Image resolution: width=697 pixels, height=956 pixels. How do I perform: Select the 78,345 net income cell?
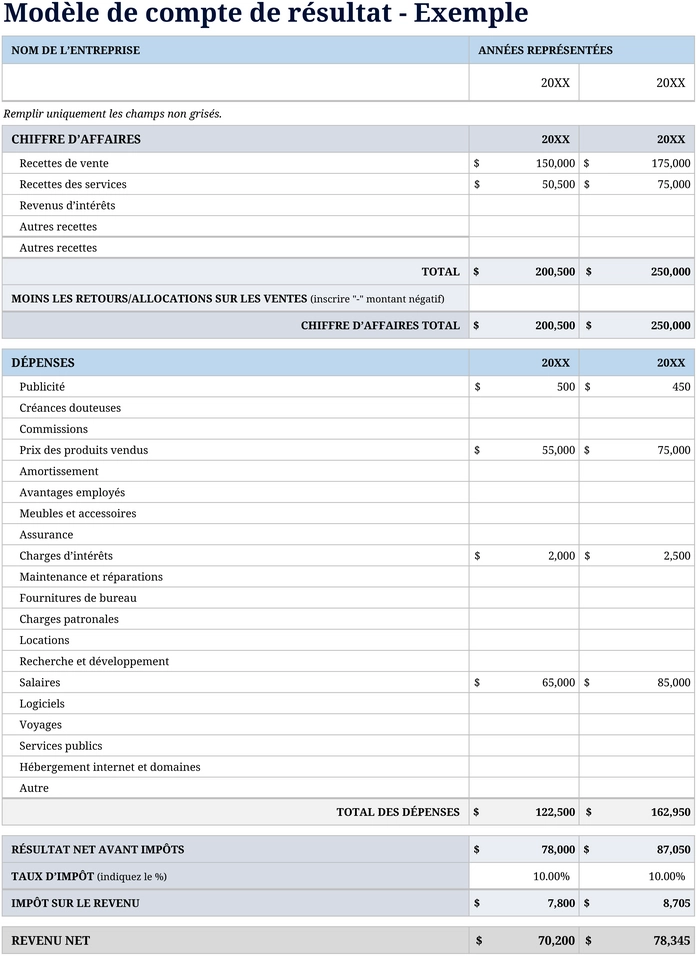[637, 941]
